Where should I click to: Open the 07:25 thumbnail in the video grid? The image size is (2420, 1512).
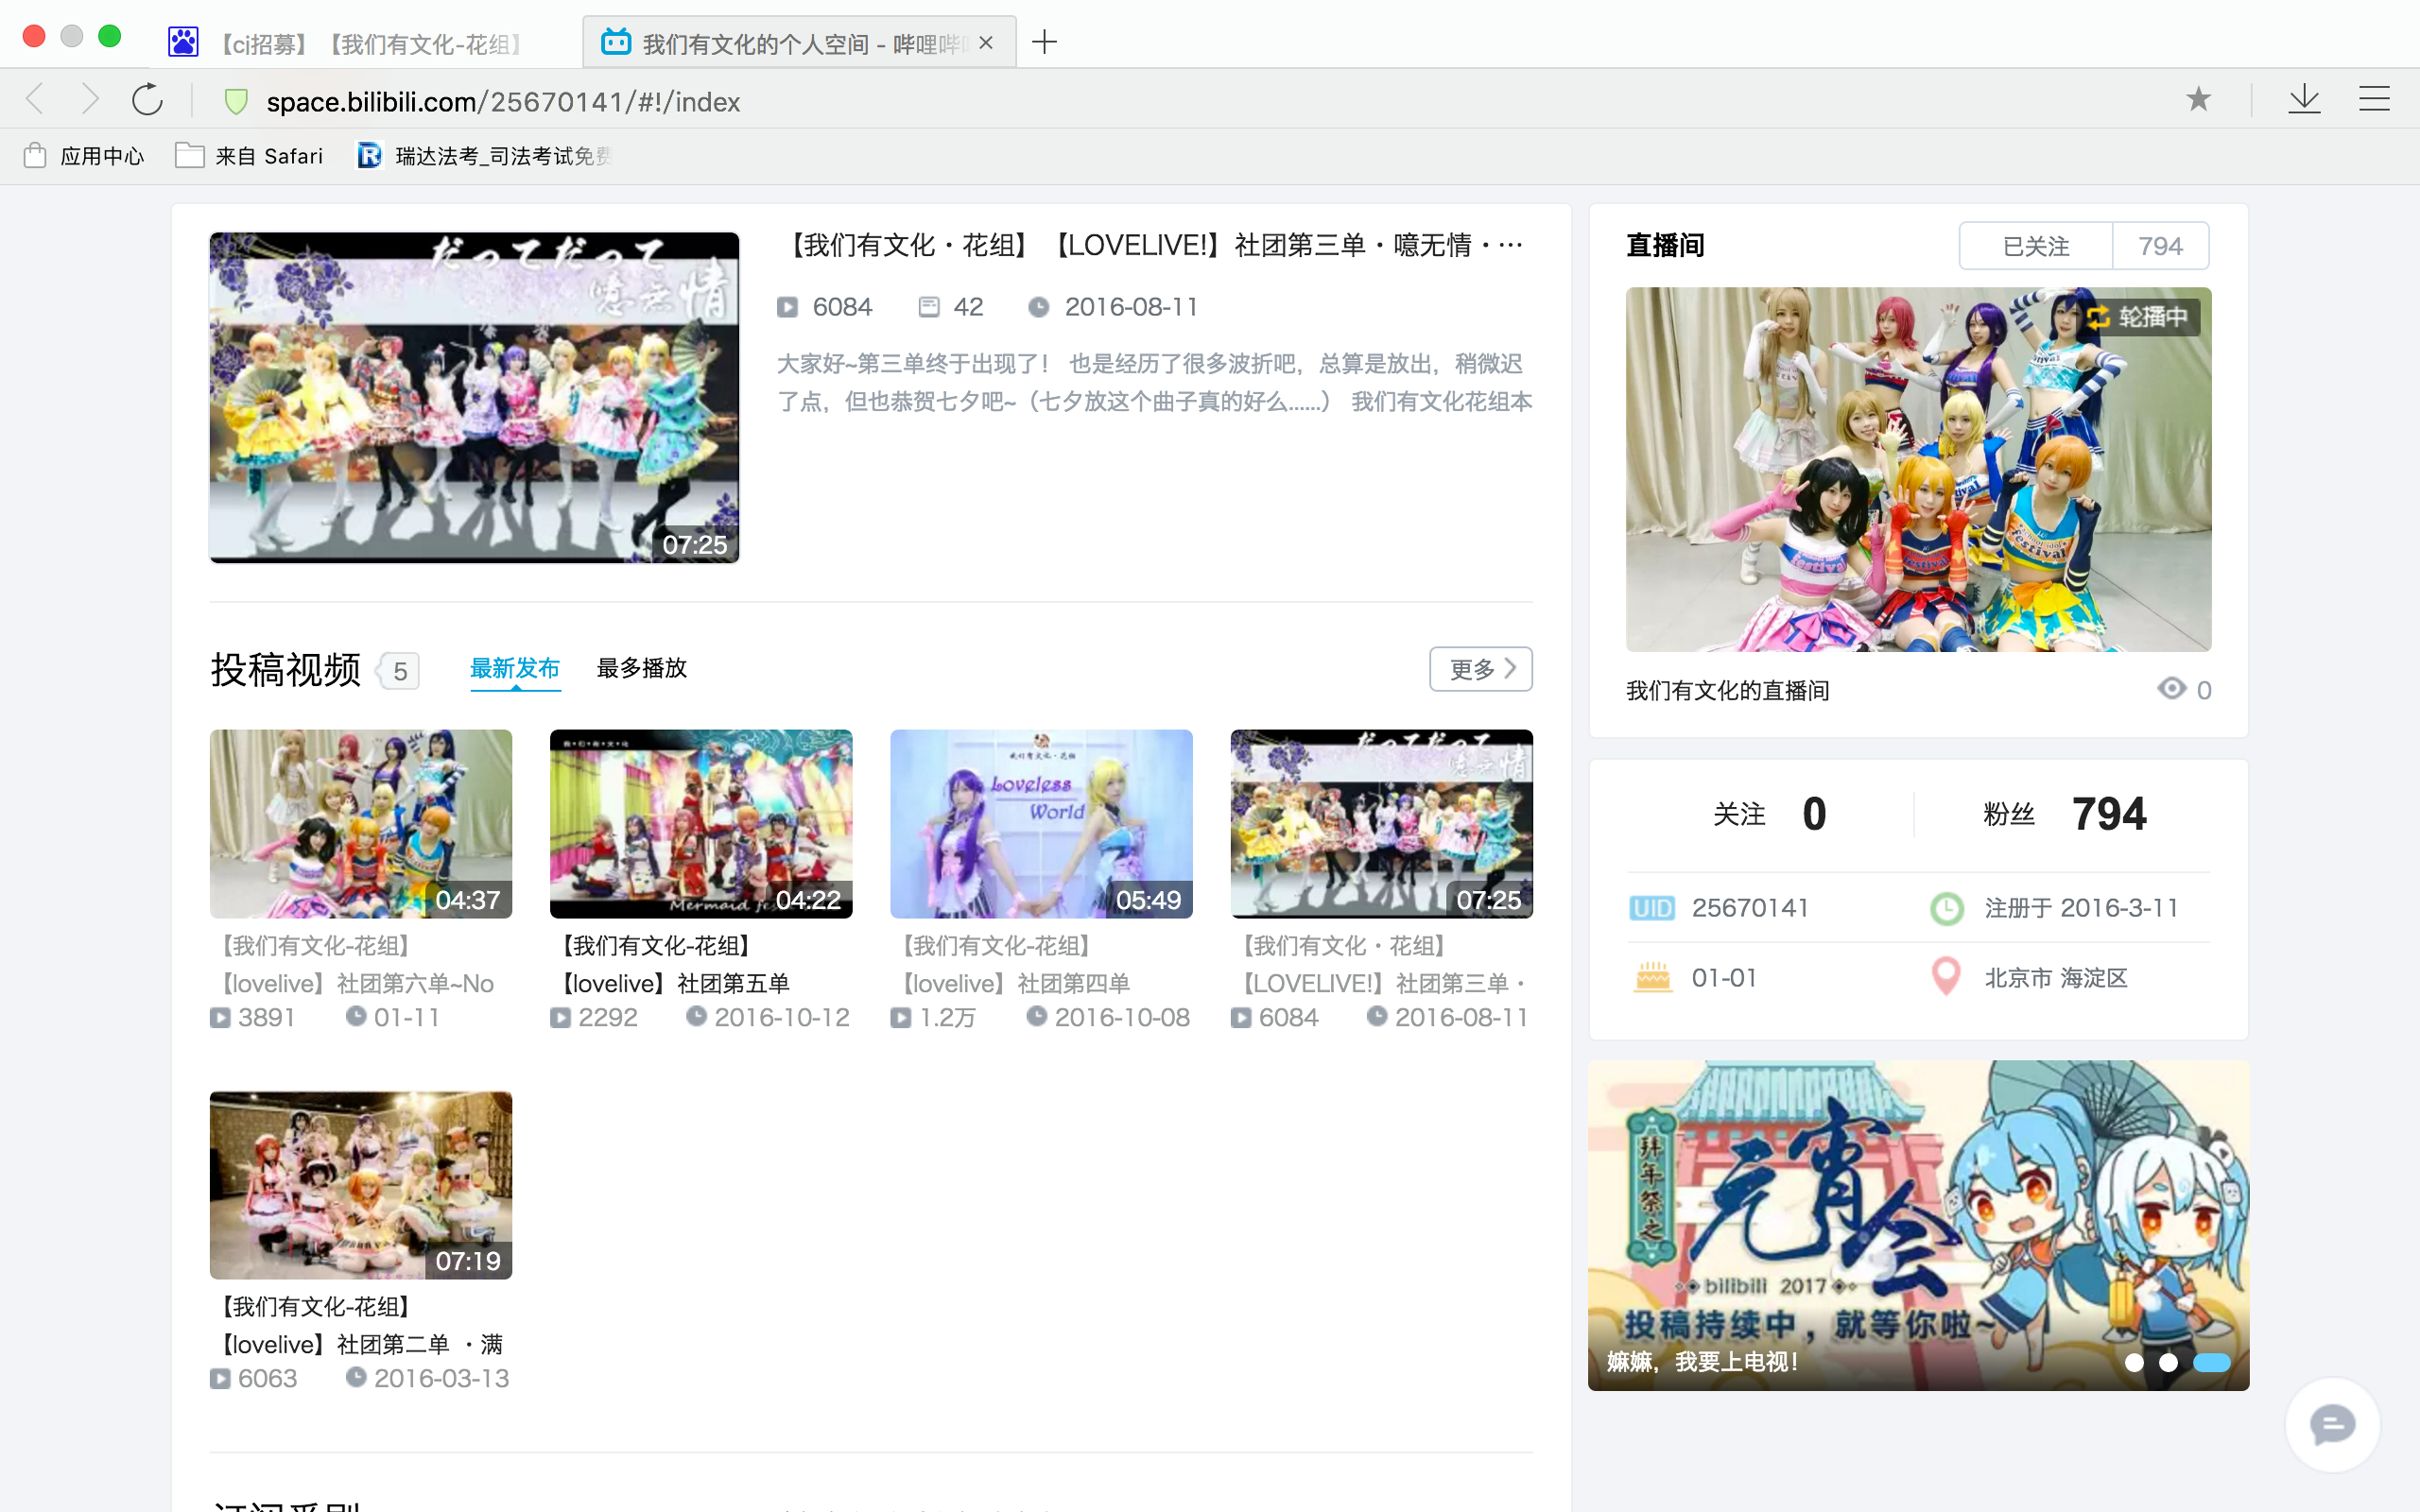point(1382,824)
